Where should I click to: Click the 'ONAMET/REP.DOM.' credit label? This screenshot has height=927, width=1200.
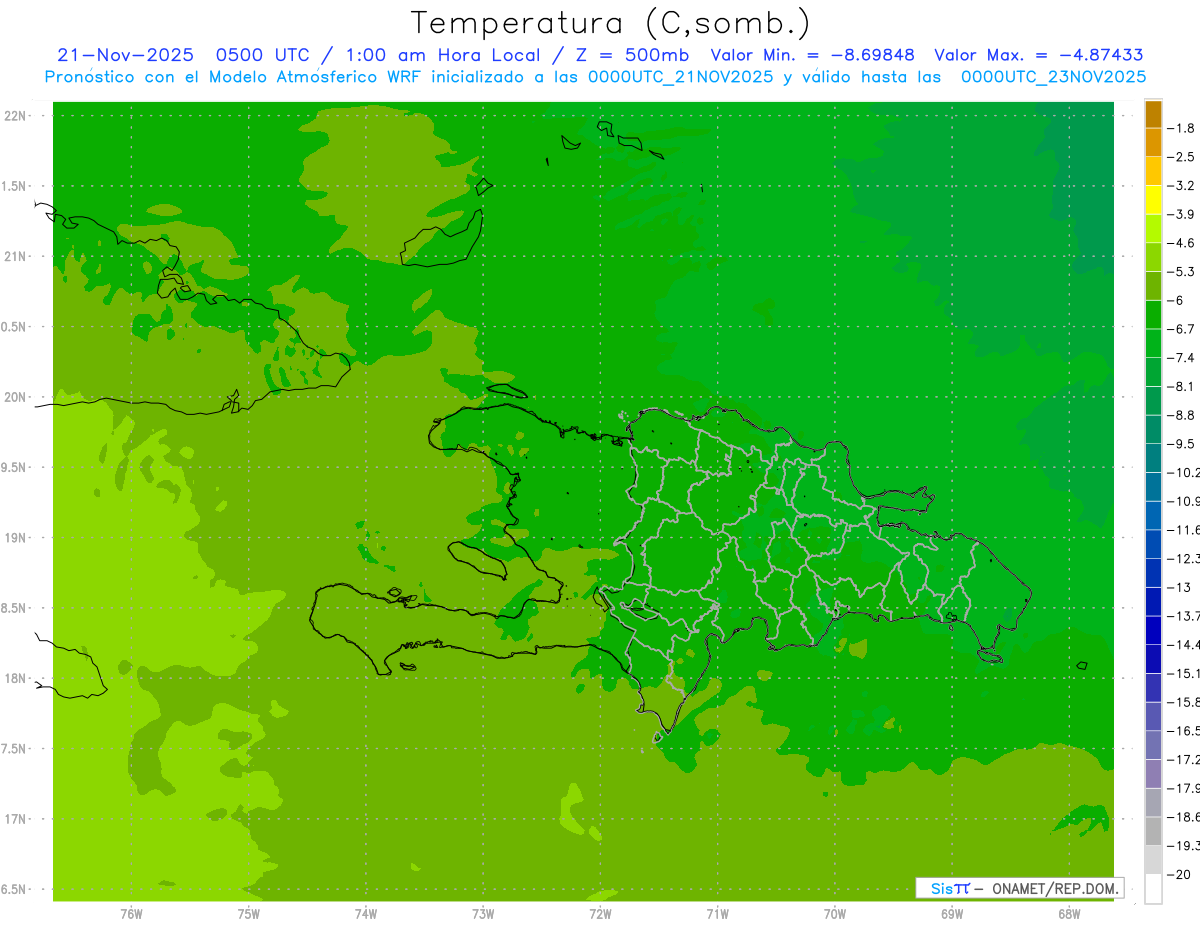click(x=1053, y=888)
